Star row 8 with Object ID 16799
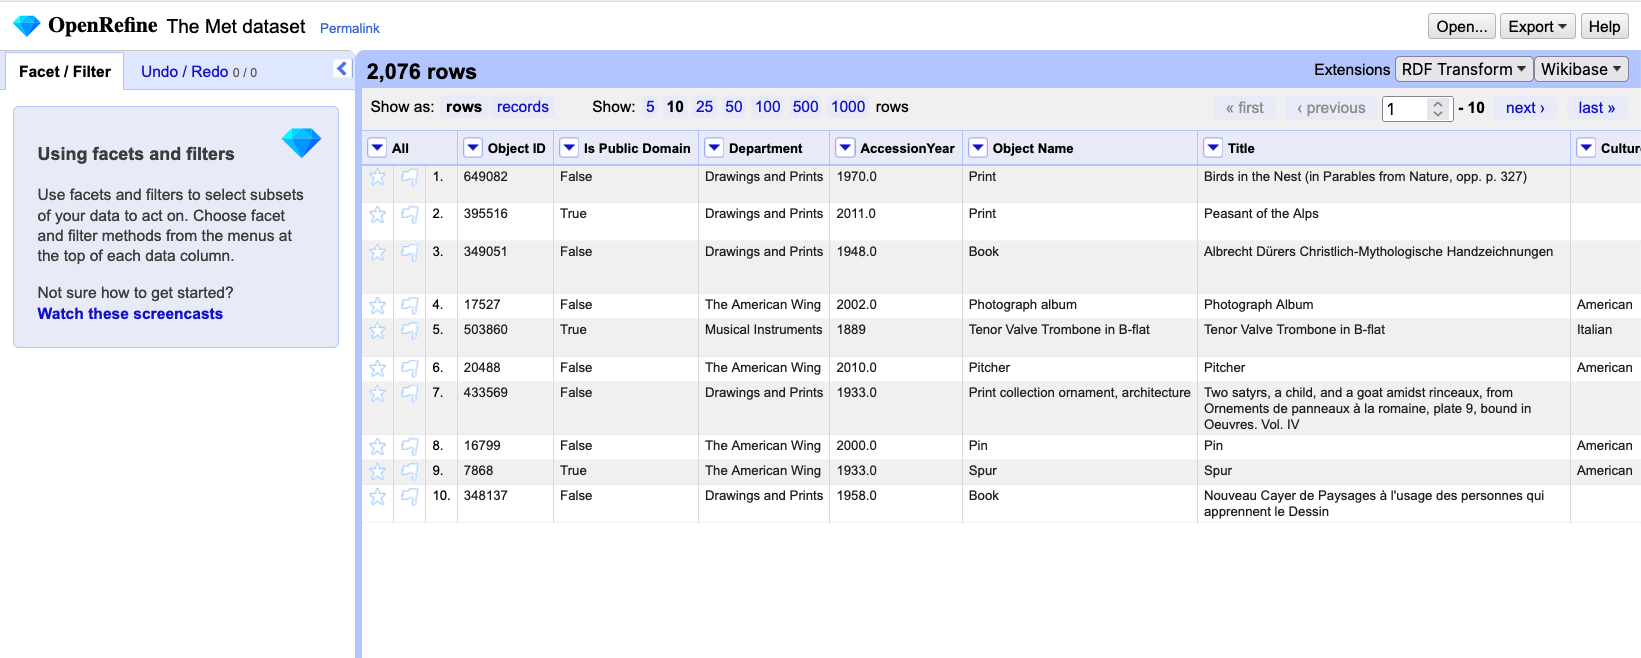 (x=377, y=446)
